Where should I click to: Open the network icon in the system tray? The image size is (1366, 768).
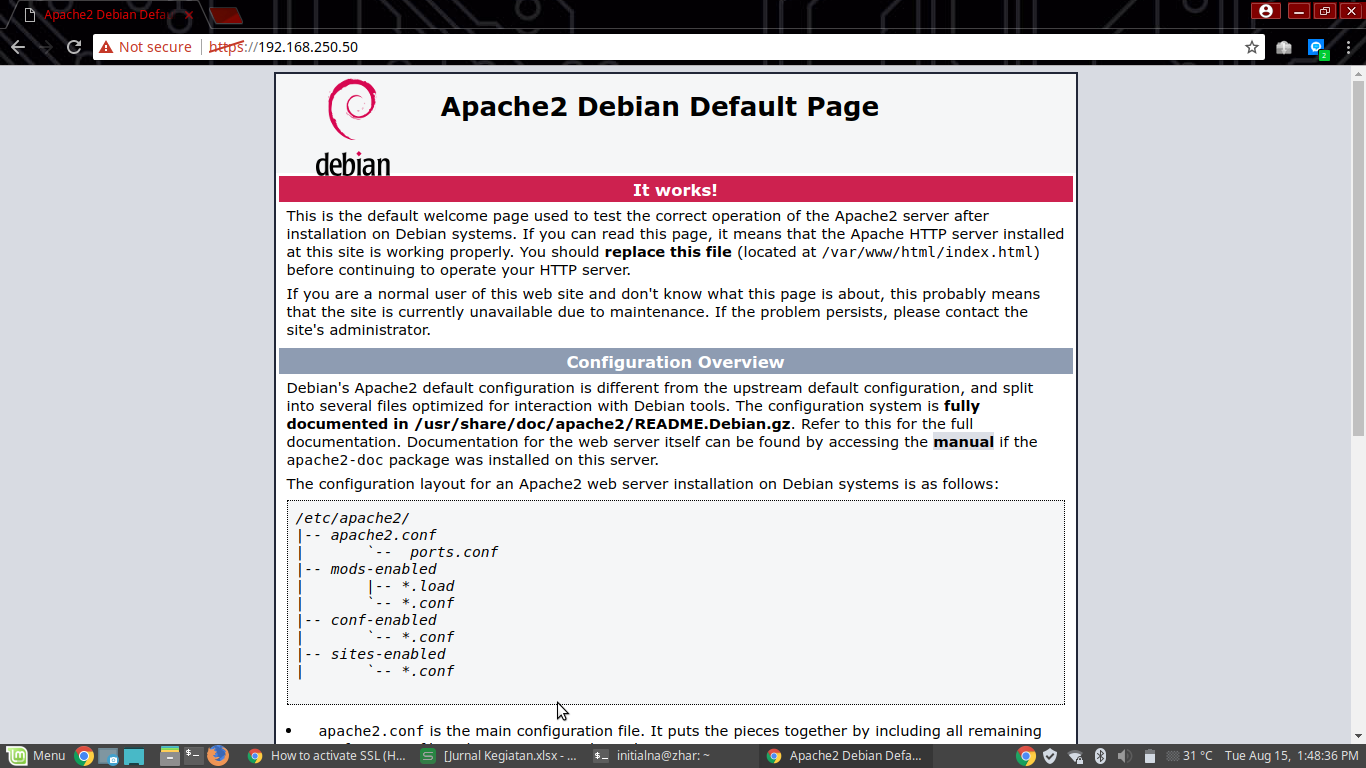pos(1076,755)
